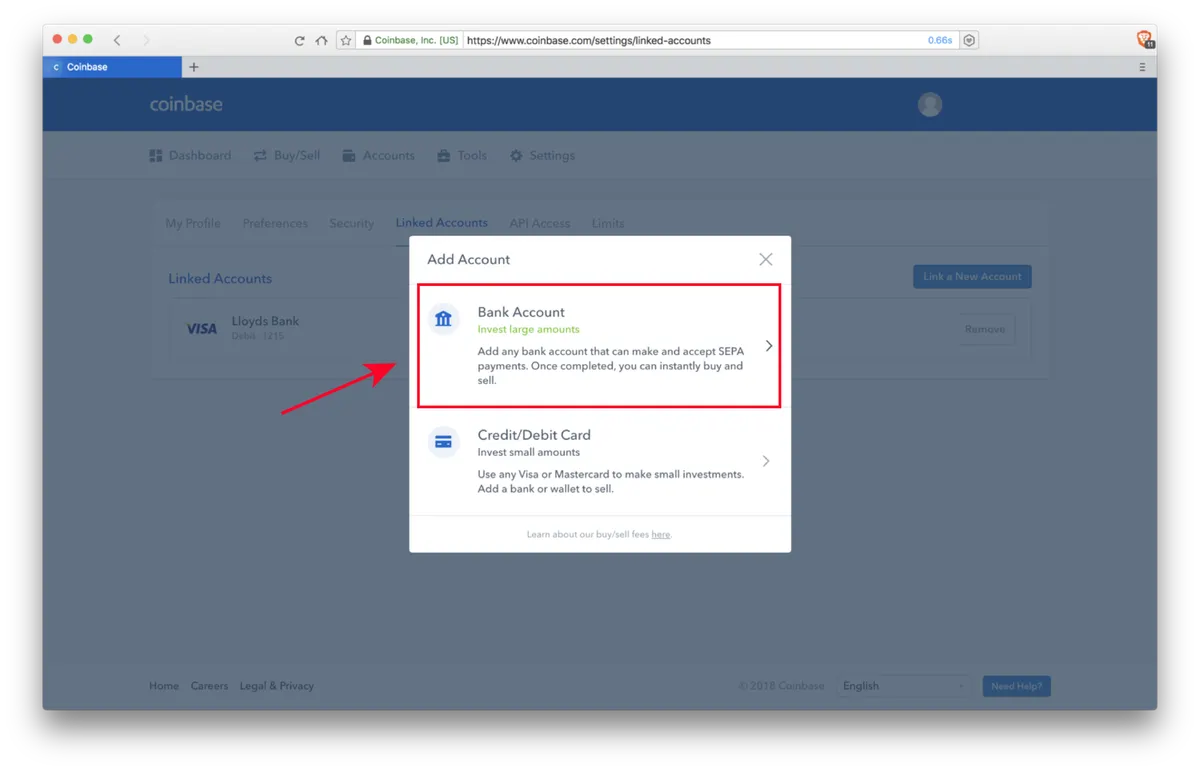Remove the Lloyds Bank account
This screenshot has height=771, width=1200.
click(985, 329)
